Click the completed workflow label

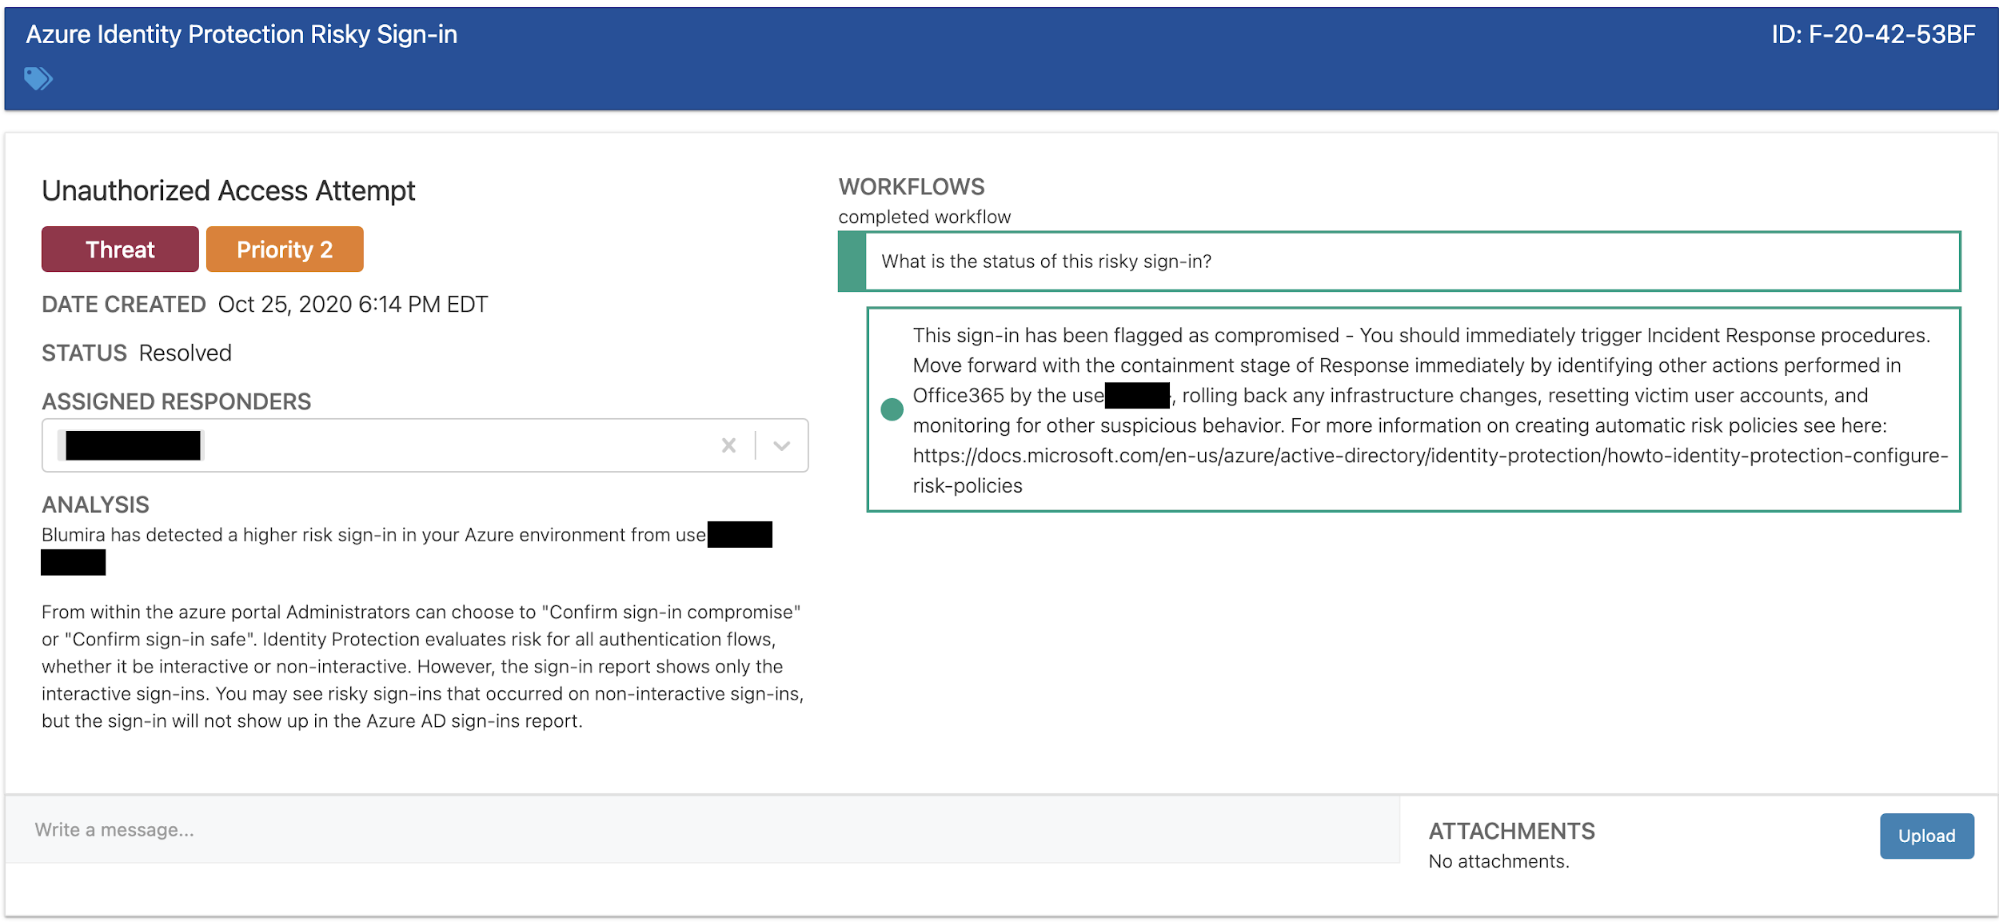[924, 217]
